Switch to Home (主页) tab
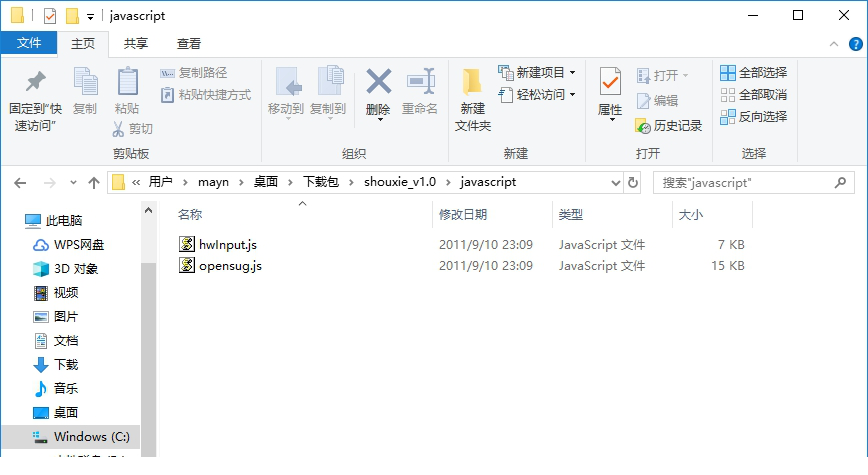The width and height of the screenshot is (868, 475). [x=82, y=44]
